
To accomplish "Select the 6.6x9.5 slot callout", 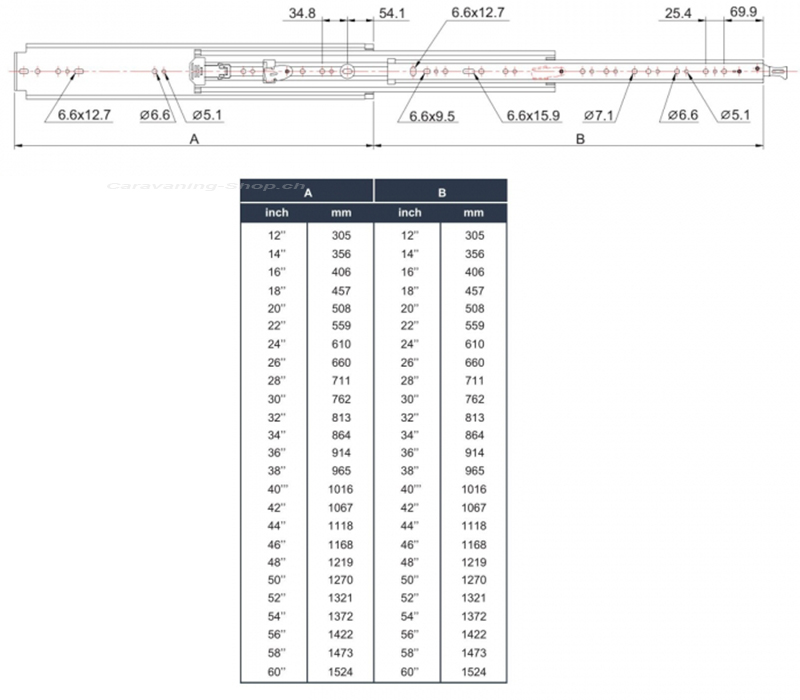I will click(x=432, y=116).
